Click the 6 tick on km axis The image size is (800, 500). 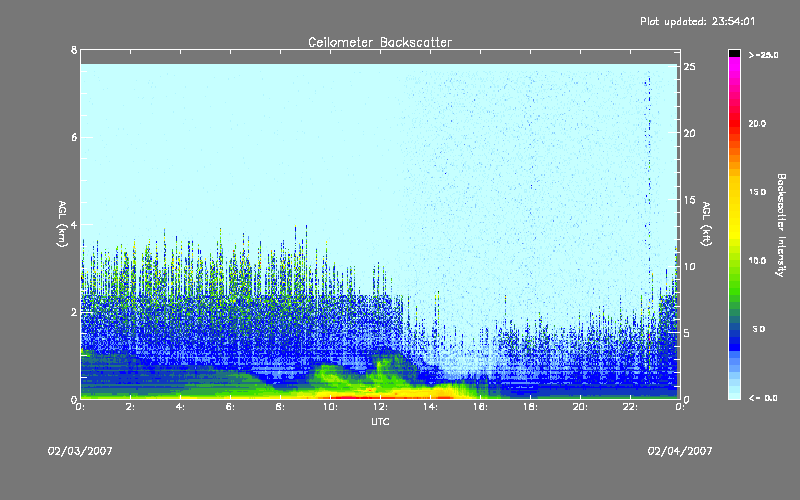click(x=74, y=137)
